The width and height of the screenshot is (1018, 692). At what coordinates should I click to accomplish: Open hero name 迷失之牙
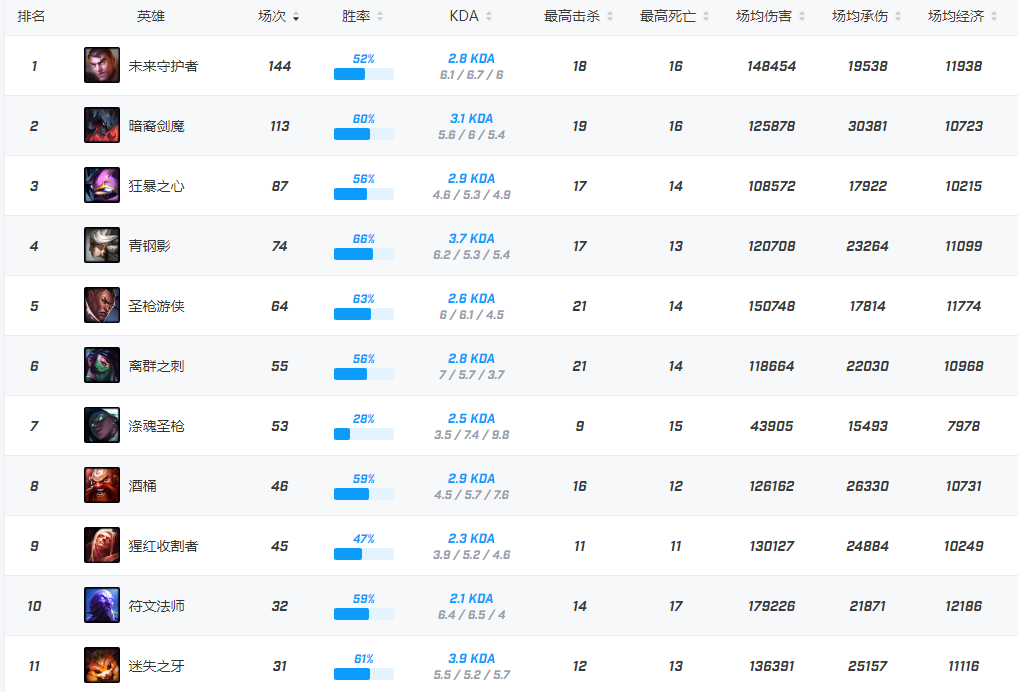point(156,666)
